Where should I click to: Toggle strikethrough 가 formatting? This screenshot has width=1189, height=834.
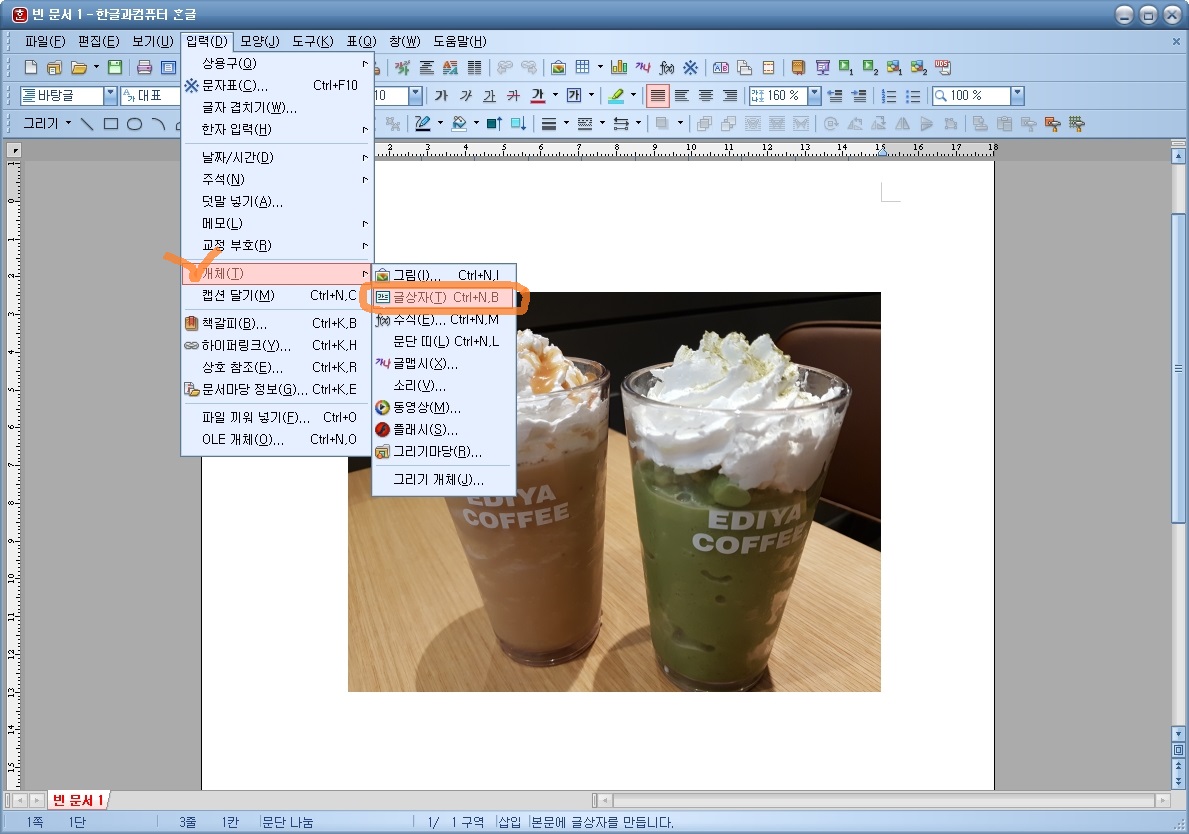point(513,96)
